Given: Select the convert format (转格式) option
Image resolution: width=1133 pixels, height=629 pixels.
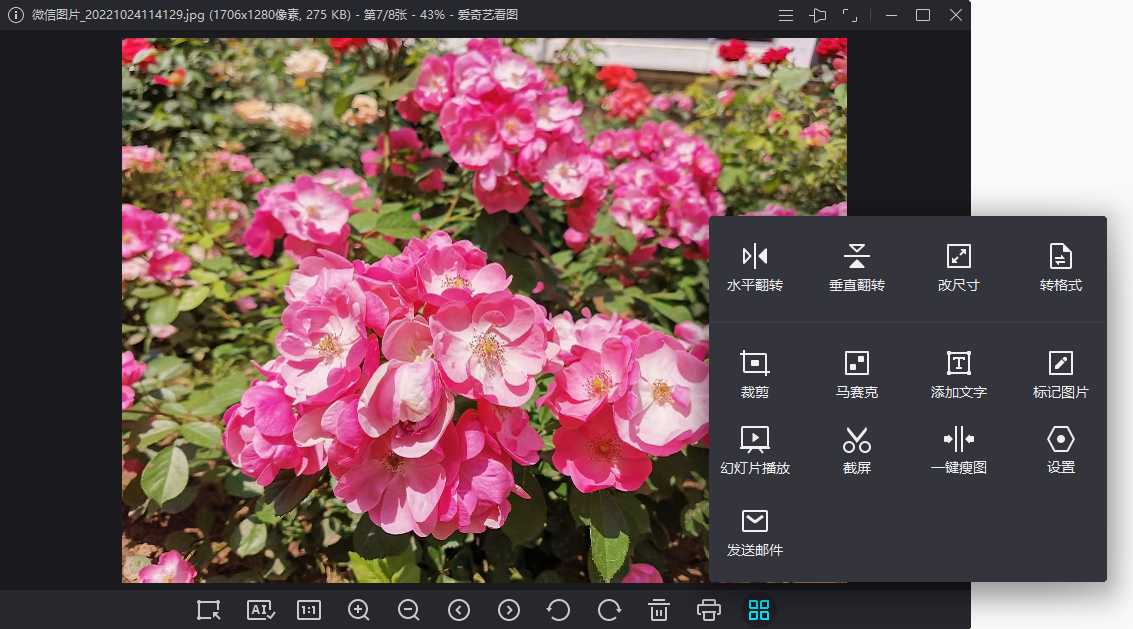Looking at the screenshot, I should (x=1060, y=257).
